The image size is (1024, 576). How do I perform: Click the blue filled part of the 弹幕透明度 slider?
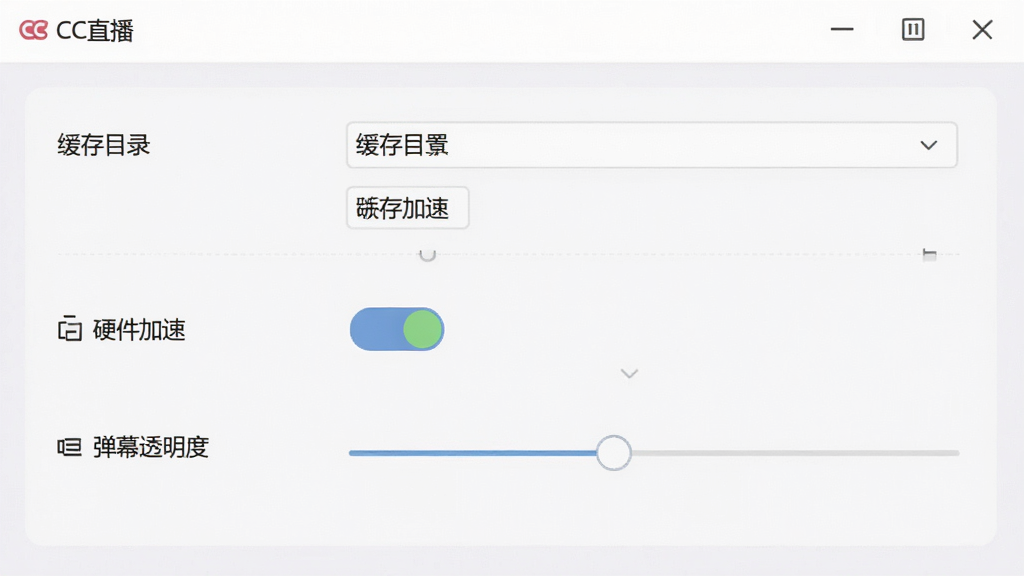click(473, 453)
